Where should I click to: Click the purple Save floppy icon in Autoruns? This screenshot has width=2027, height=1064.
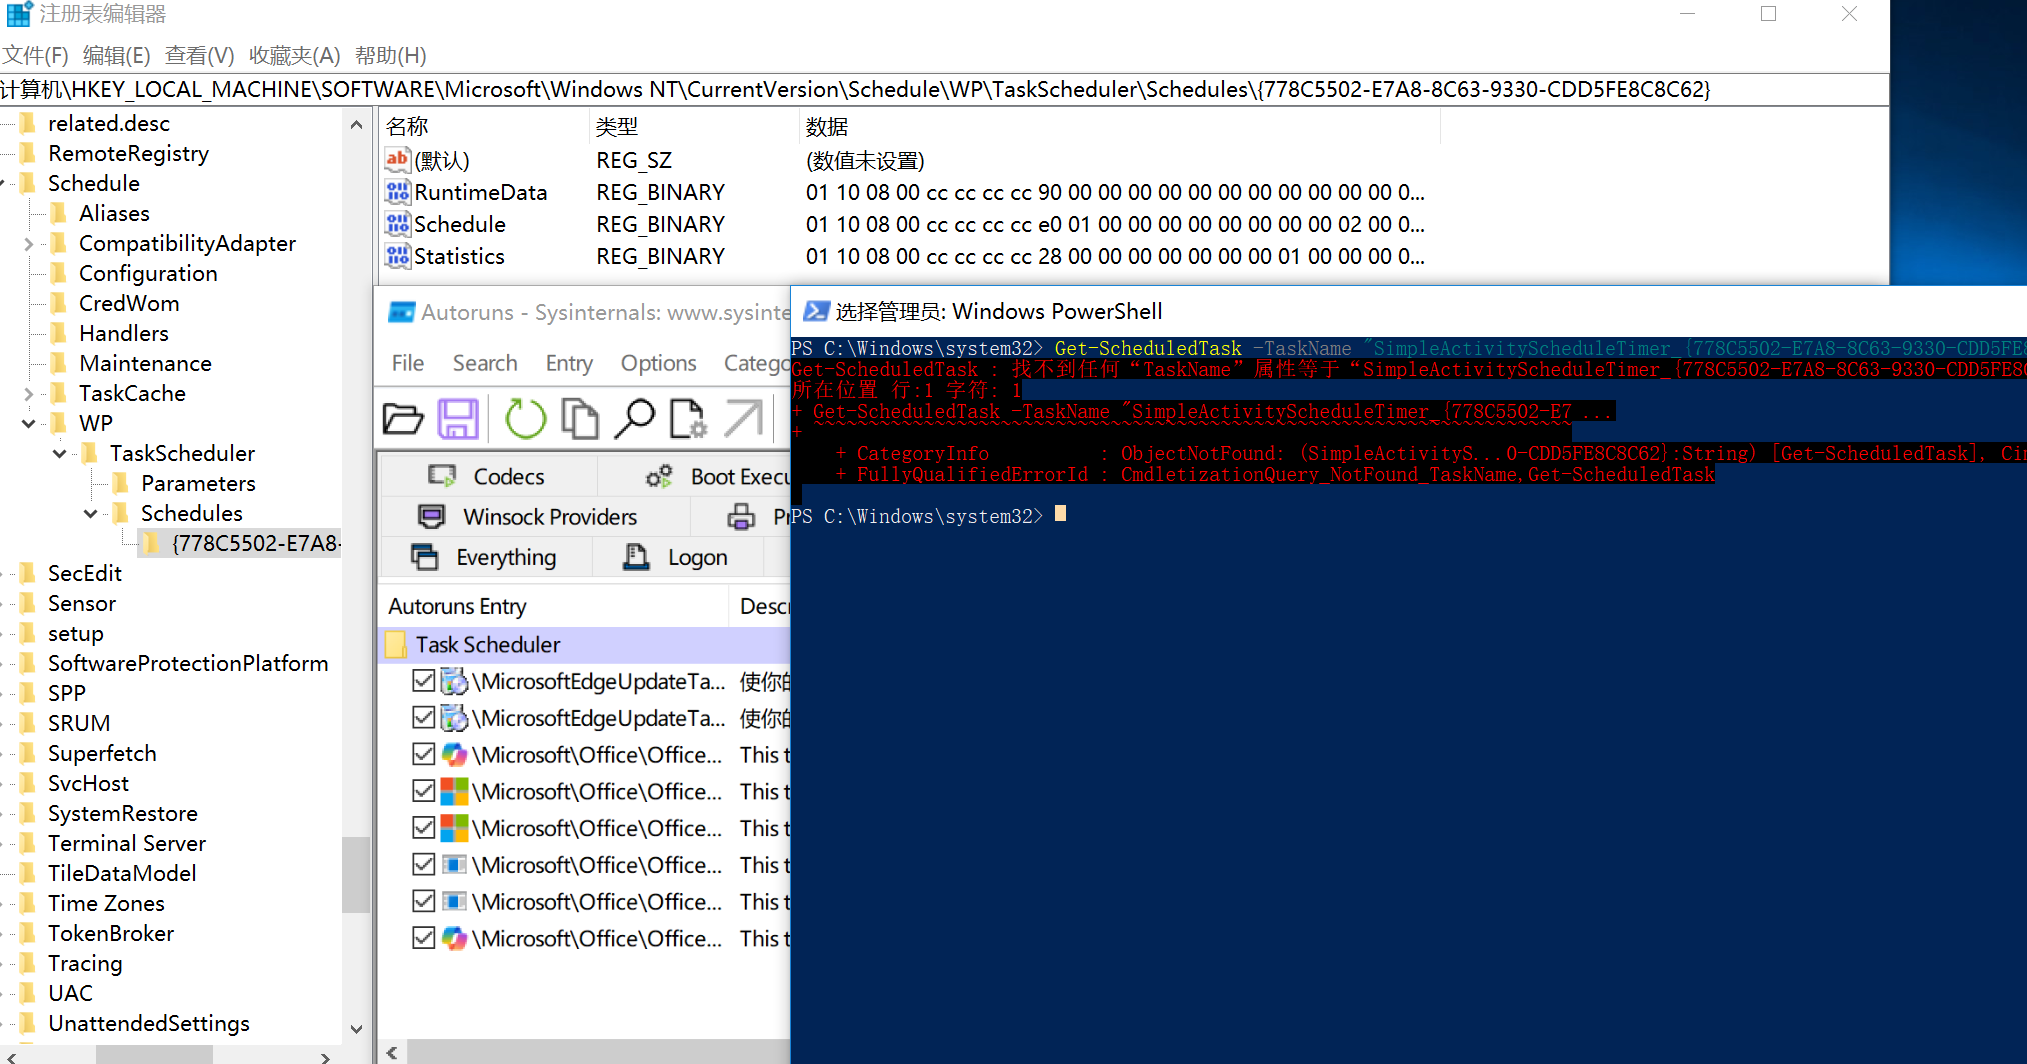pyautogui.click(x=458, y=419)
